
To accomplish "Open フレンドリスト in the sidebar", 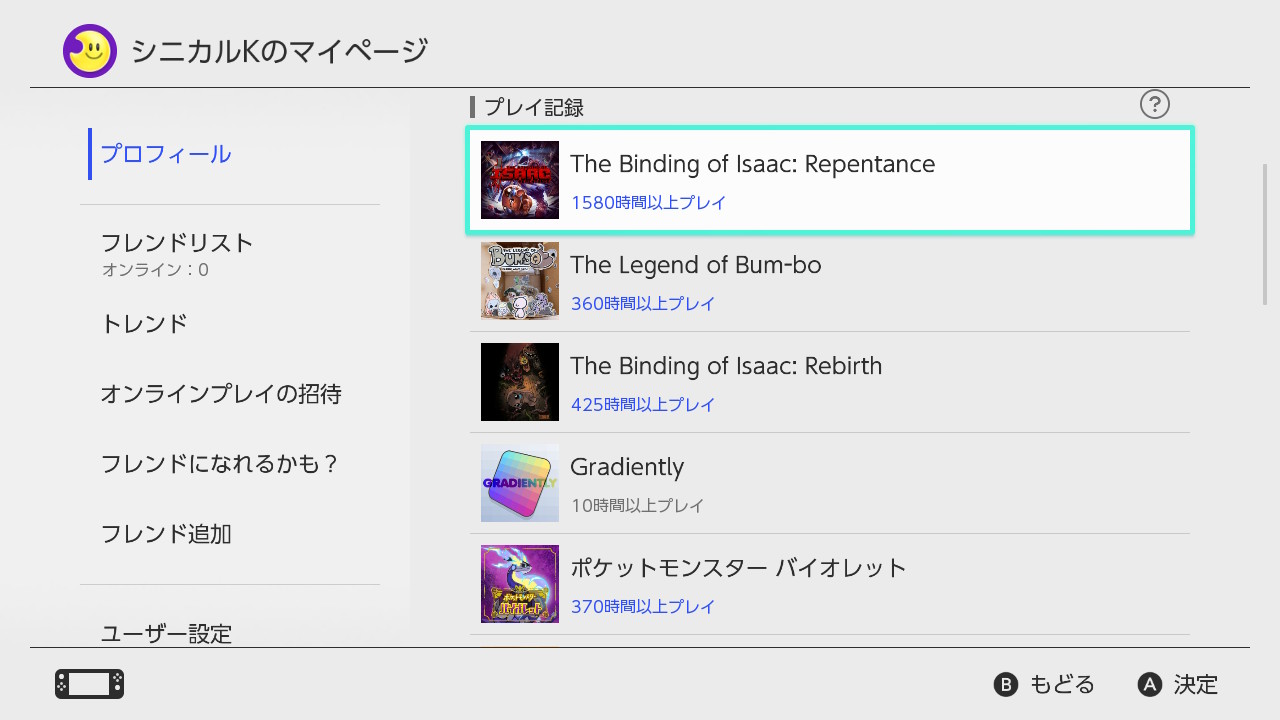I will click(177, 243).
